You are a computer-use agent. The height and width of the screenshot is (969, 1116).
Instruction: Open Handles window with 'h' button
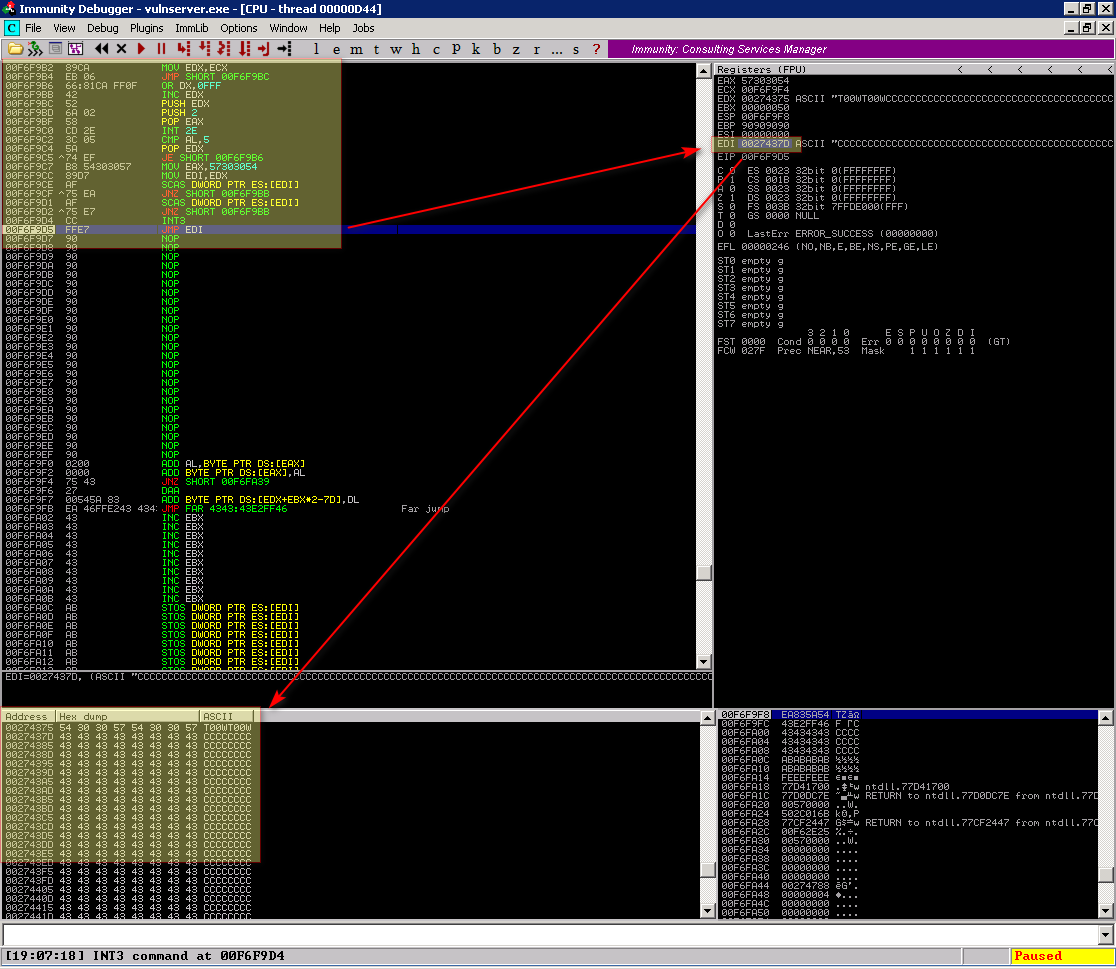pyautogui.click(x=416, y=49)
